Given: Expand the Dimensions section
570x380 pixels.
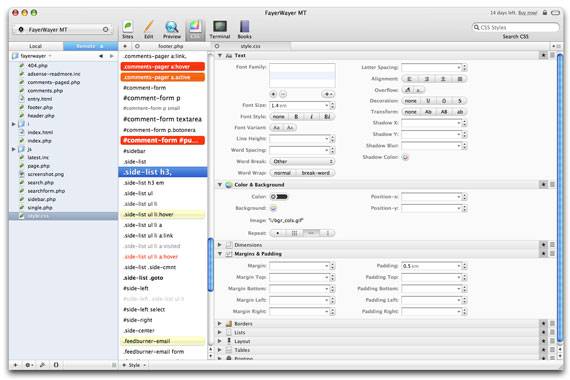Looking at the screenshot, I should pyautogui.click(x=220, y=245).
